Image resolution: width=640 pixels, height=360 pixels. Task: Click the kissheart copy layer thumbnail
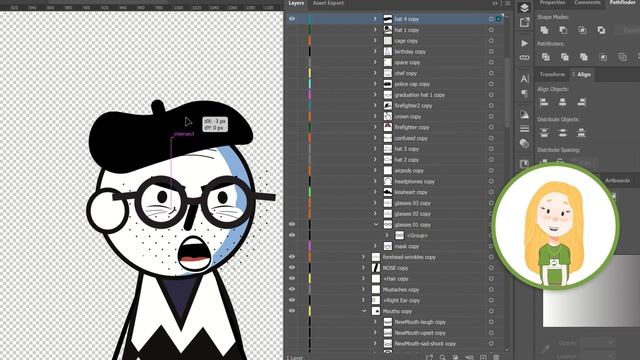(x=388, y=192)
